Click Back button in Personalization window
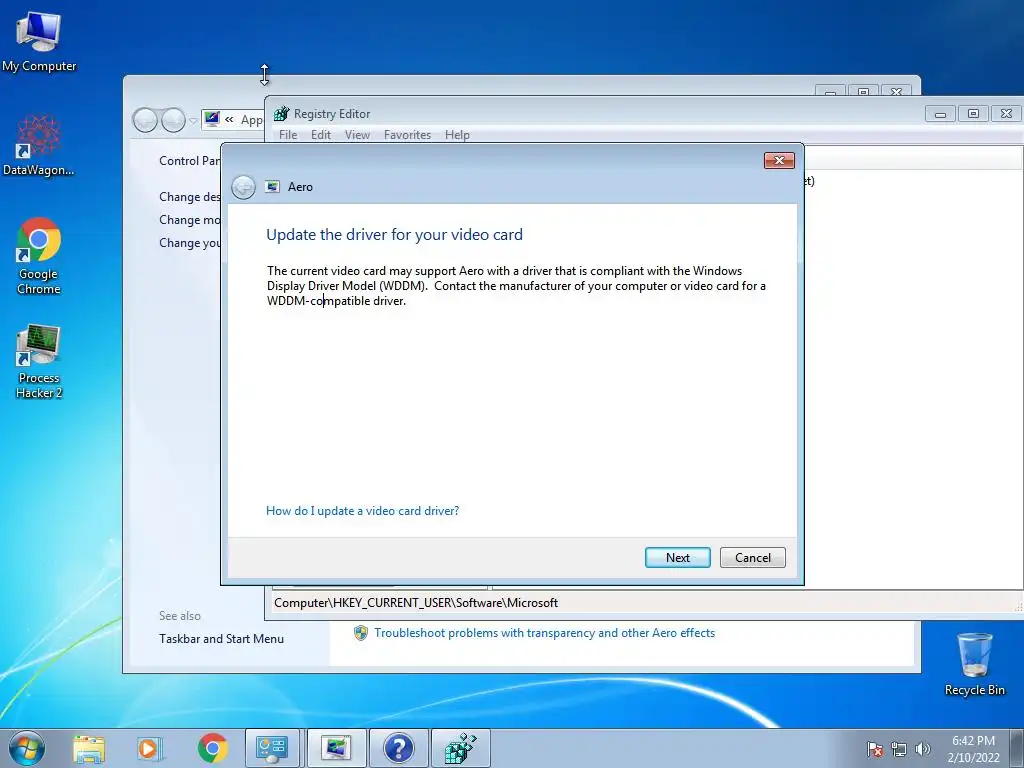 [x=145, y=120]
